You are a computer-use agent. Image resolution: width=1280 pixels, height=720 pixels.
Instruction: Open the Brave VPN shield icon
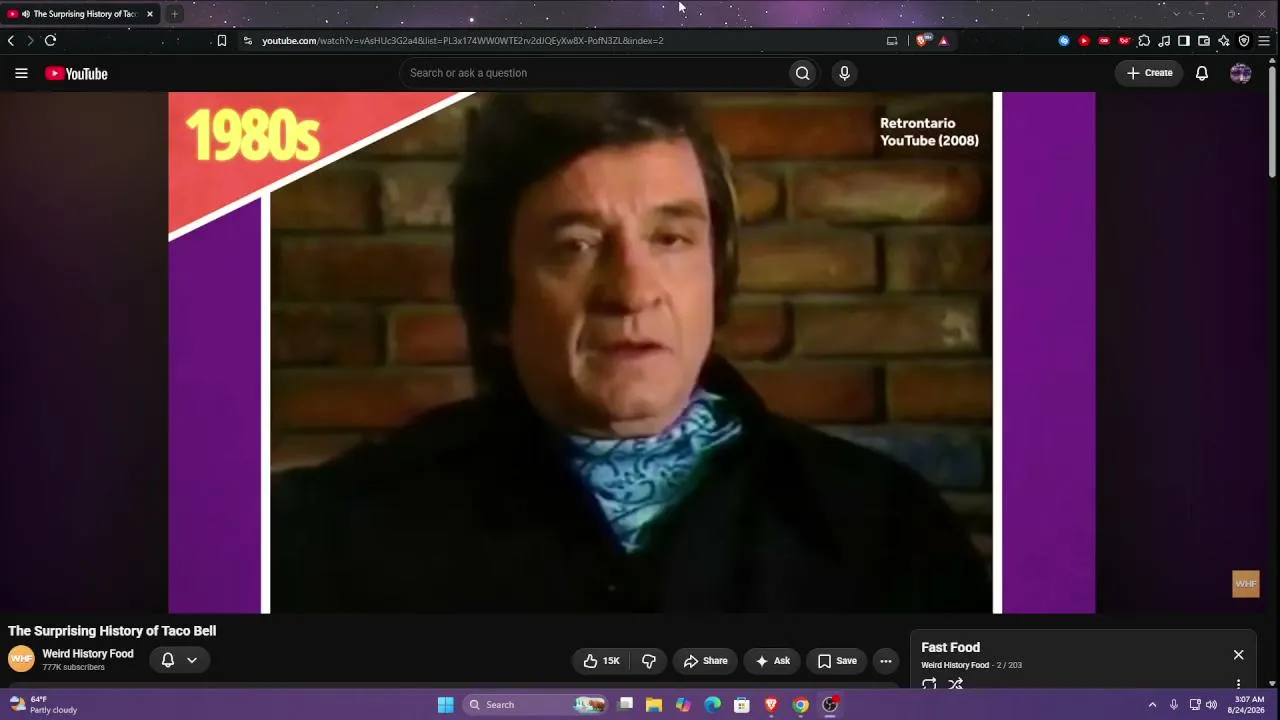[x=1244, y=41]
